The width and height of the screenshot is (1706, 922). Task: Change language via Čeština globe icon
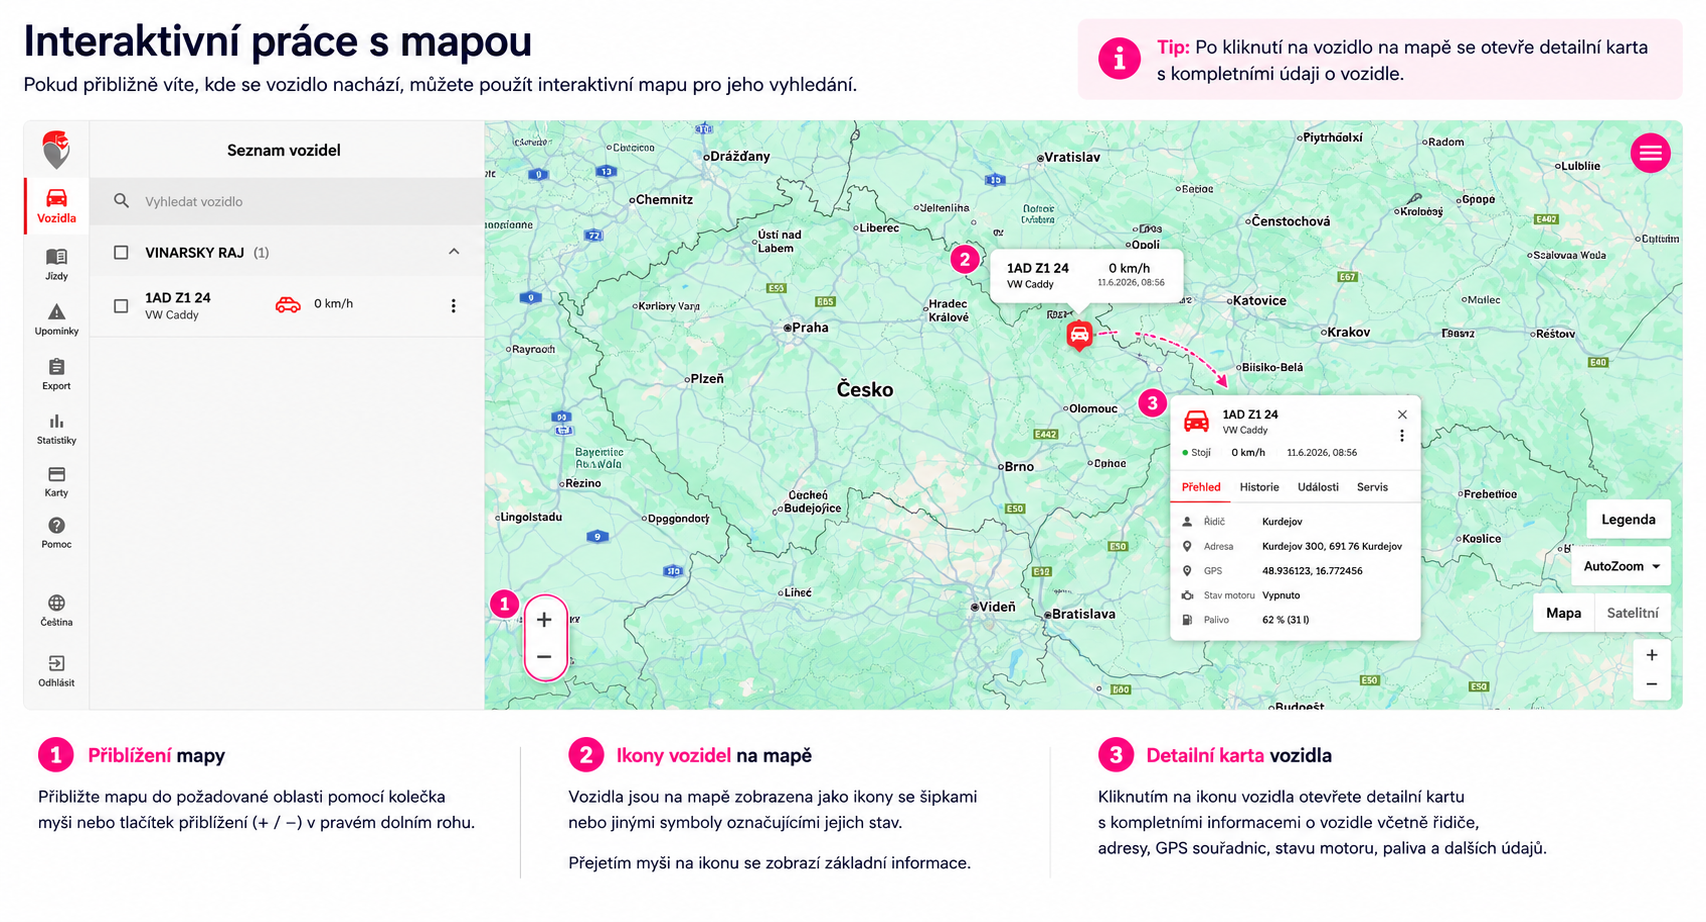[x=57, y=610]
